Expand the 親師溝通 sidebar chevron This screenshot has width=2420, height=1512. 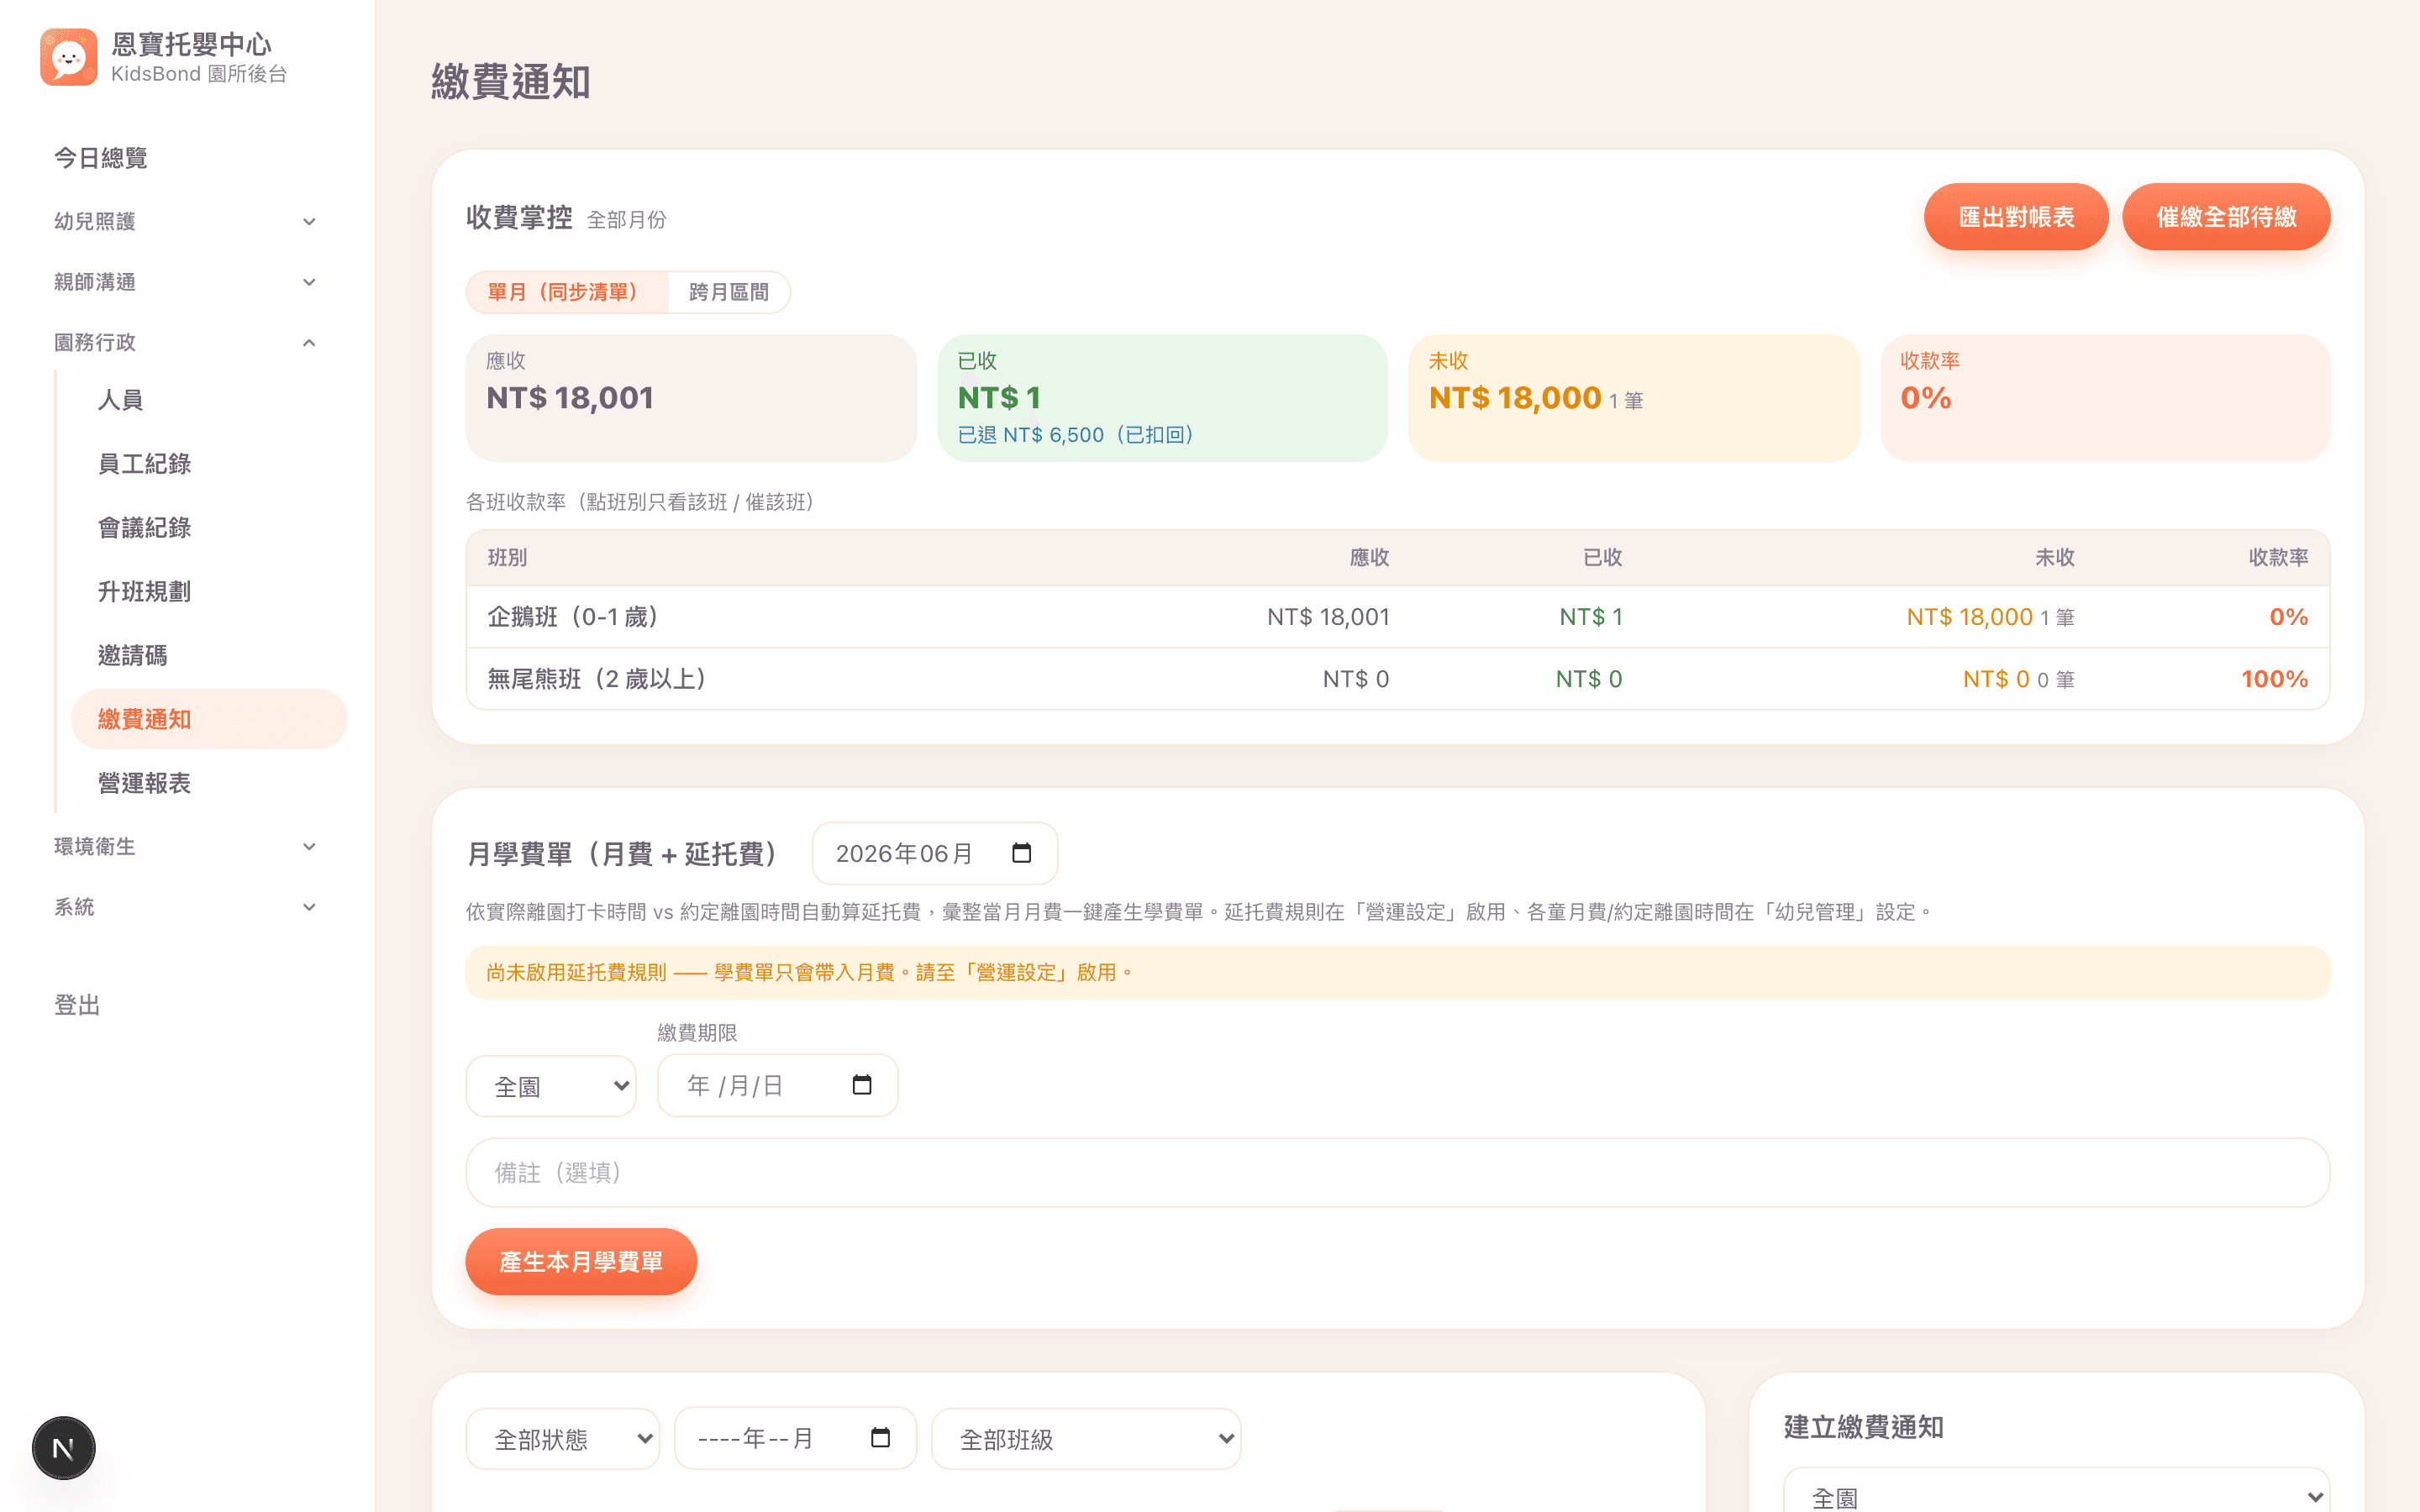309,282
